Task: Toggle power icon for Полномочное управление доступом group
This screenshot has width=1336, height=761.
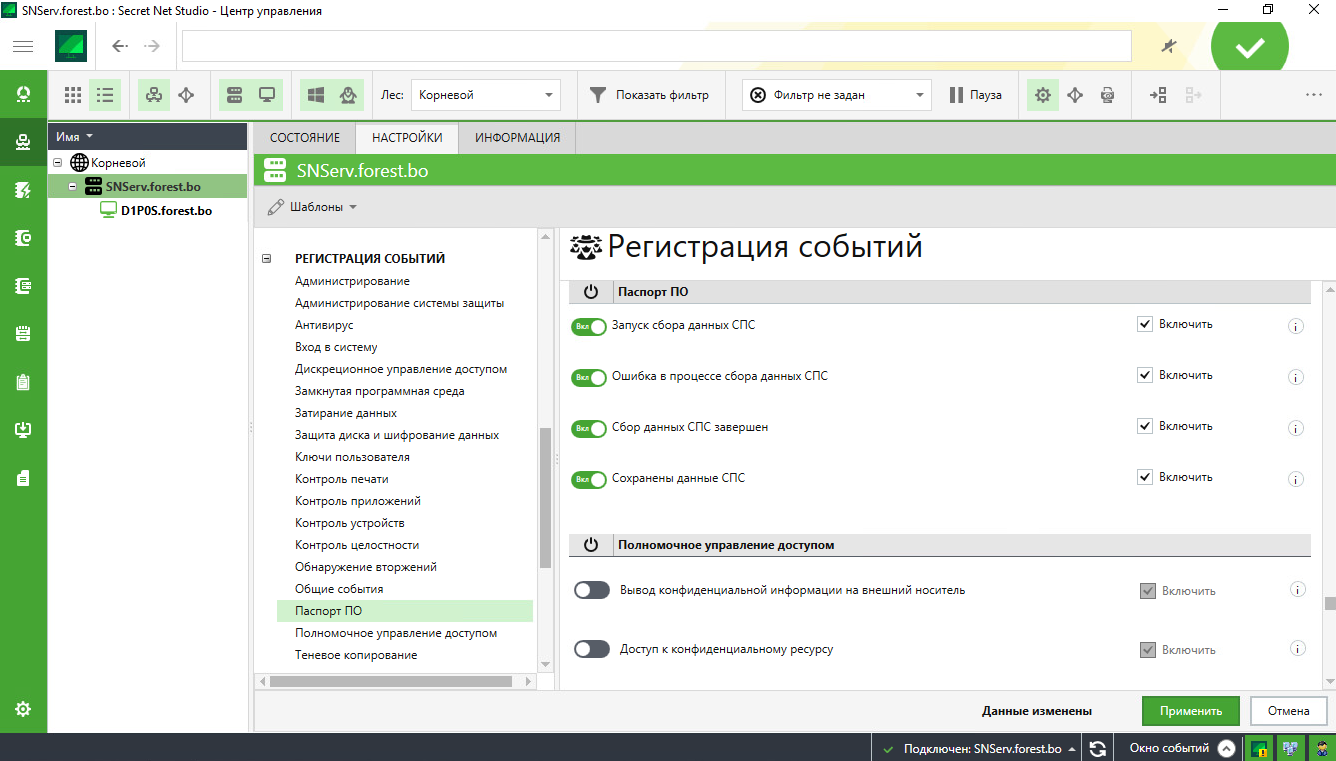Action: point(591,545)
